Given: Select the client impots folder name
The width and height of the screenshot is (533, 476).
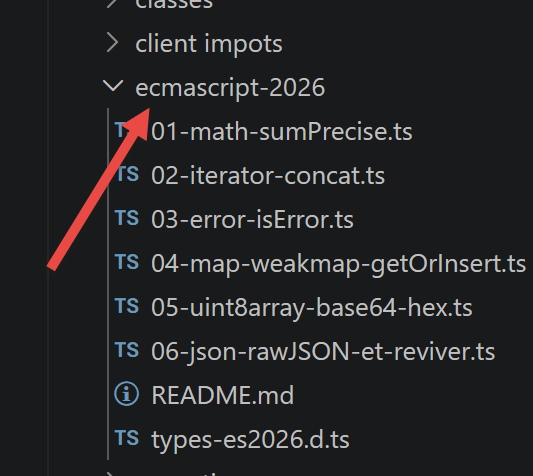Looking at the screenshot, I should (209, 44).
